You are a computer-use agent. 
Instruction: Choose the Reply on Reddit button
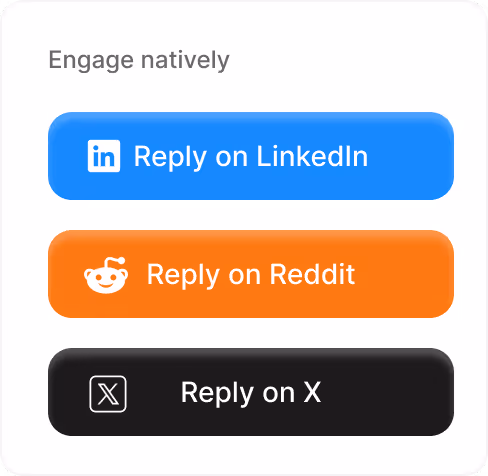click(x=251, y=274)
